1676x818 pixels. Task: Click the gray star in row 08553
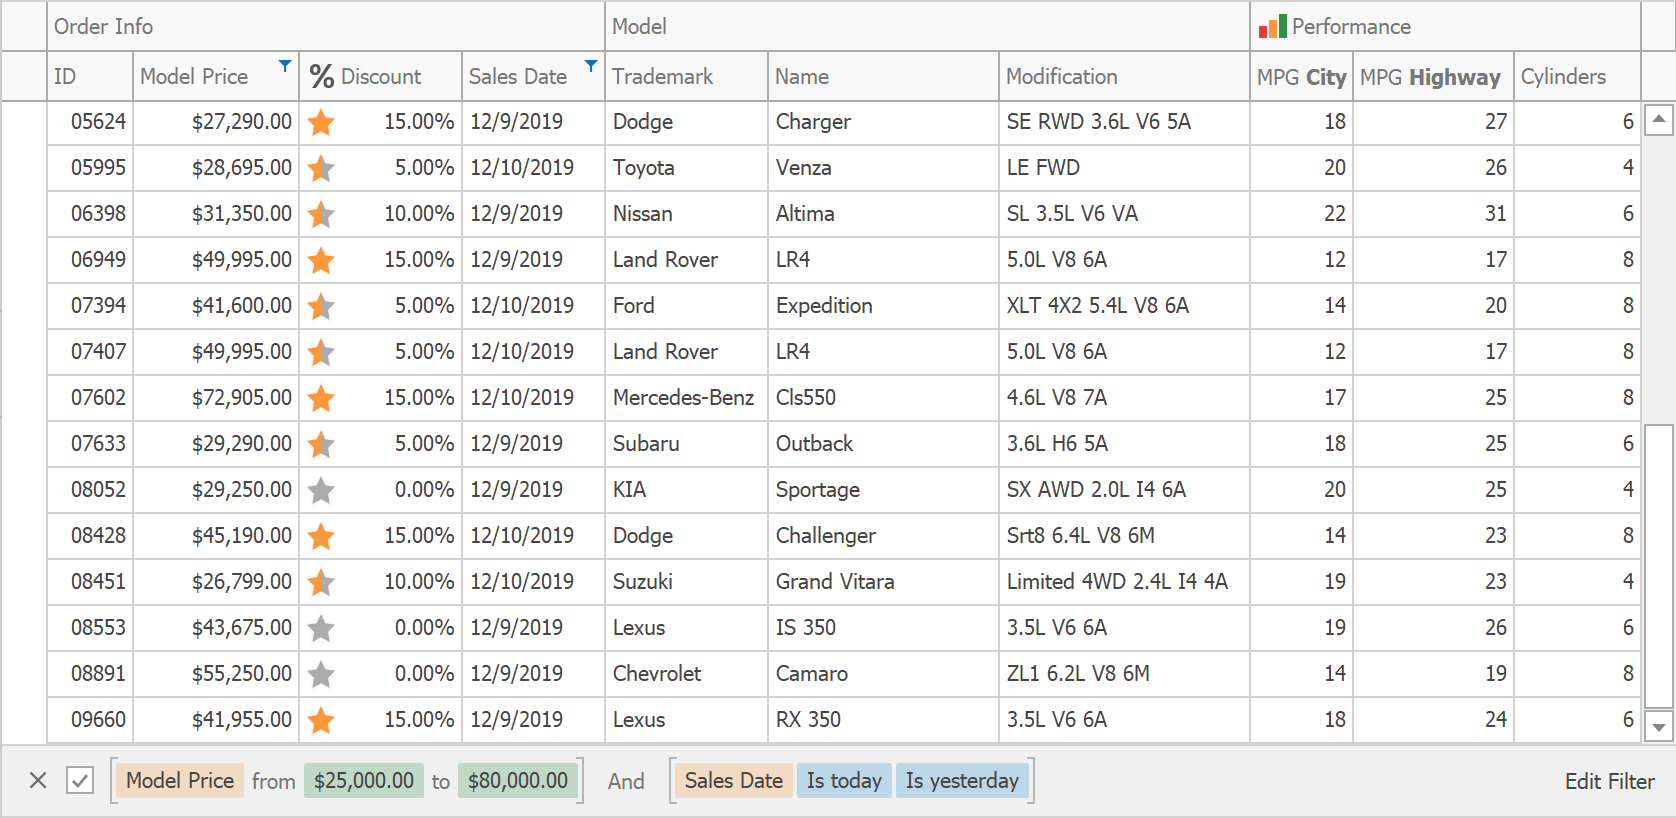pos(321,628)
